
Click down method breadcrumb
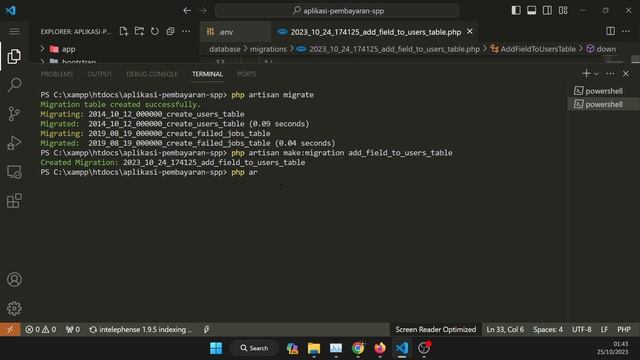601,49
